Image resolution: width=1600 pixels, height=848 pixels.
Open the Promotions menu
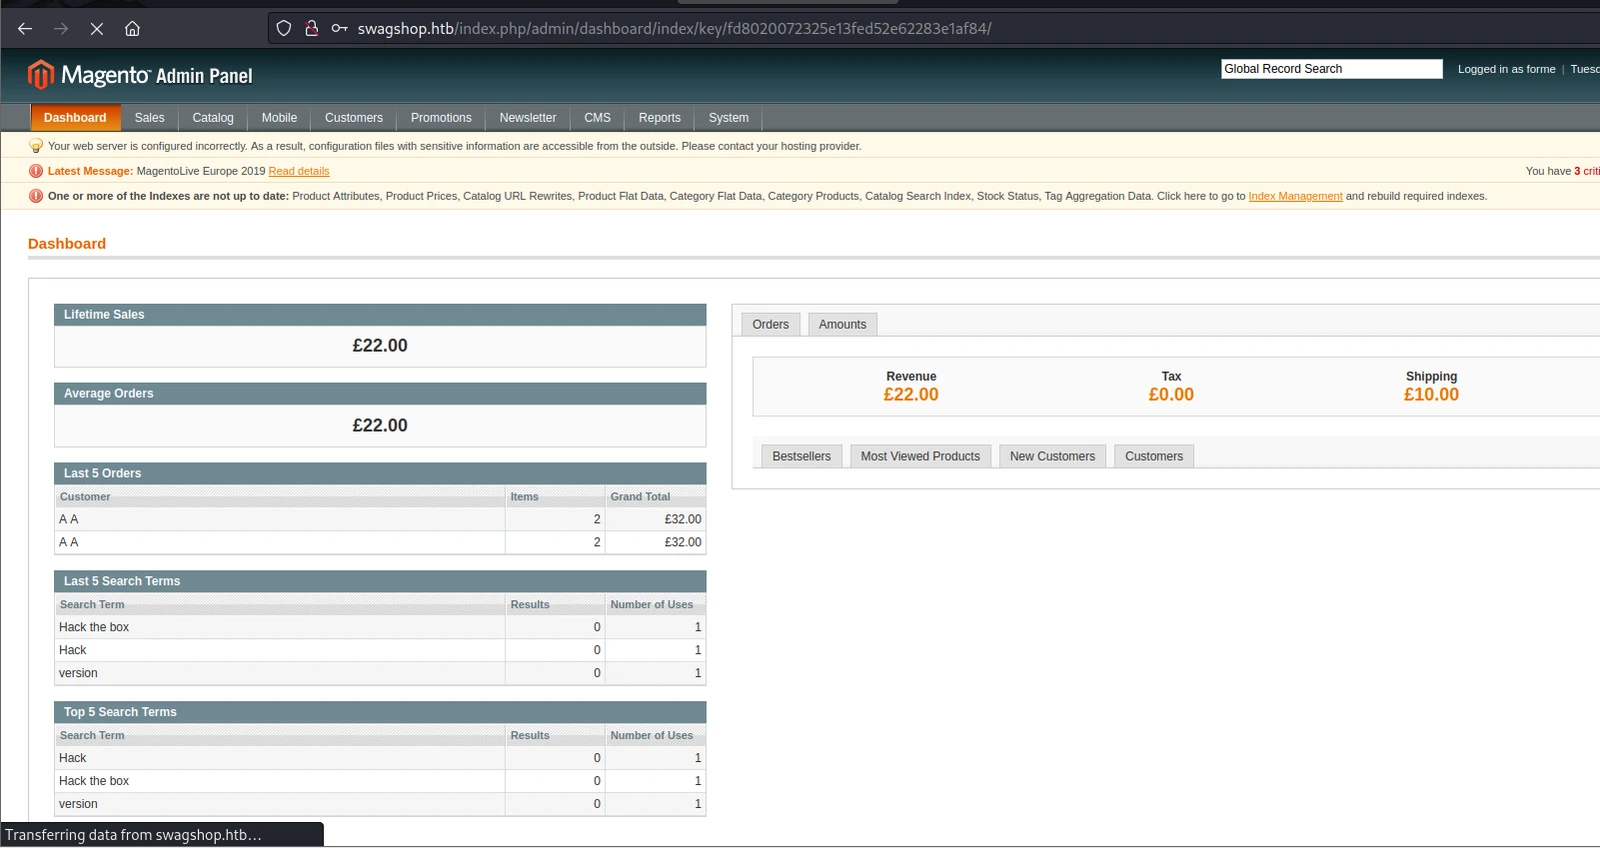(441, 118)
